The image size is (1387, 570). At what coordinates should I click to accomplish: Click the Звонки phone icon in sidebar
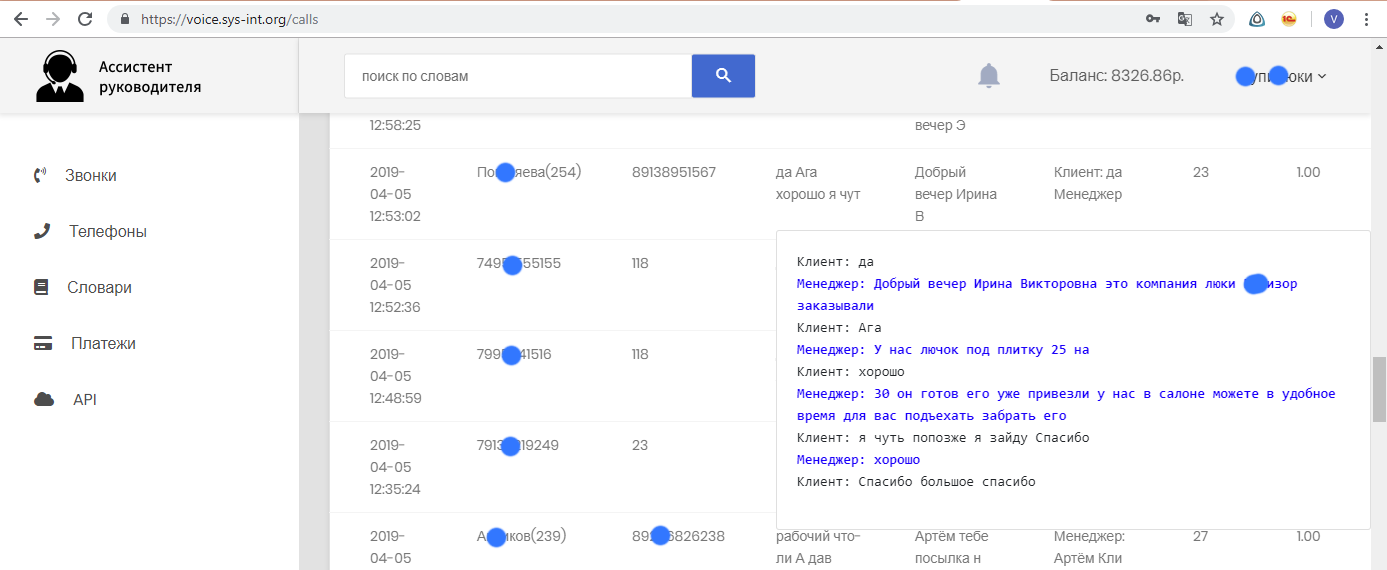(x=40, y=175)
